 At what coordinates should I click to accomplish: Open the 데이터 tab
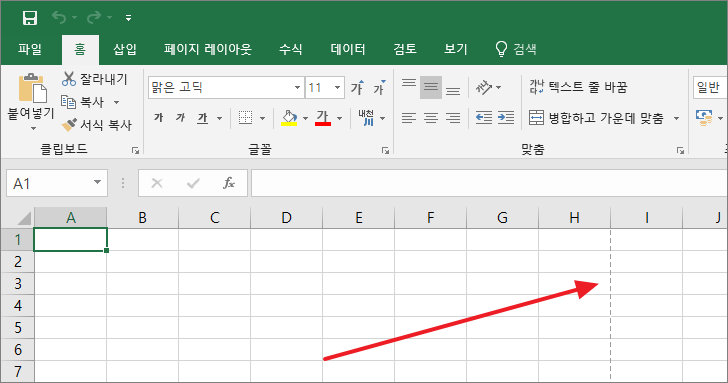(x=348, y=49)
